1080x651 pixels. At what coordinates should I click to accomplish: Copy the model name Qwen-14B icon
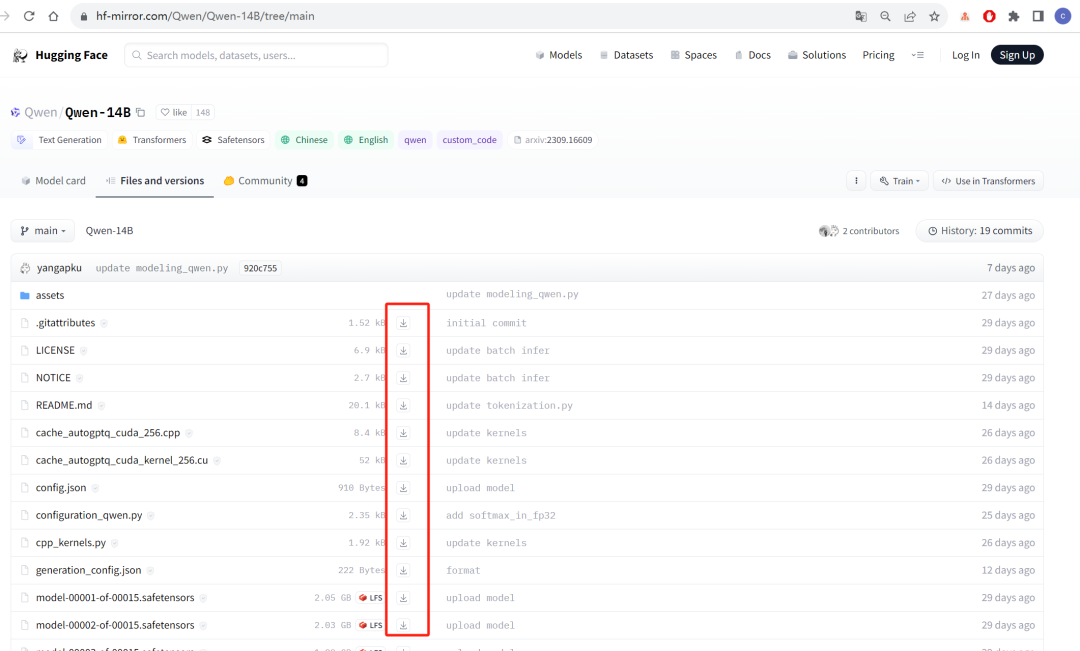click(x=141, y=112)
